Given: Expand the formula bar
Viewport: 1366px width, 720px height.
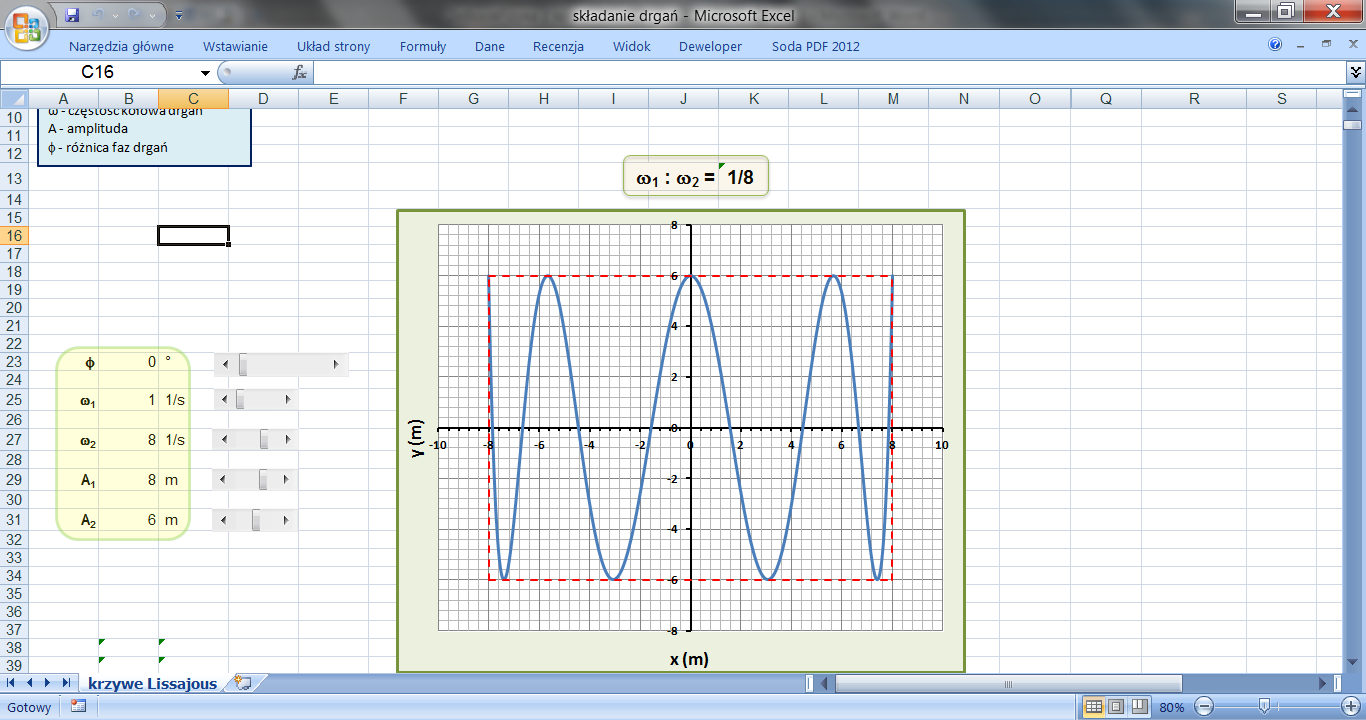Looking at the screenshot, I should point(1356,72).
